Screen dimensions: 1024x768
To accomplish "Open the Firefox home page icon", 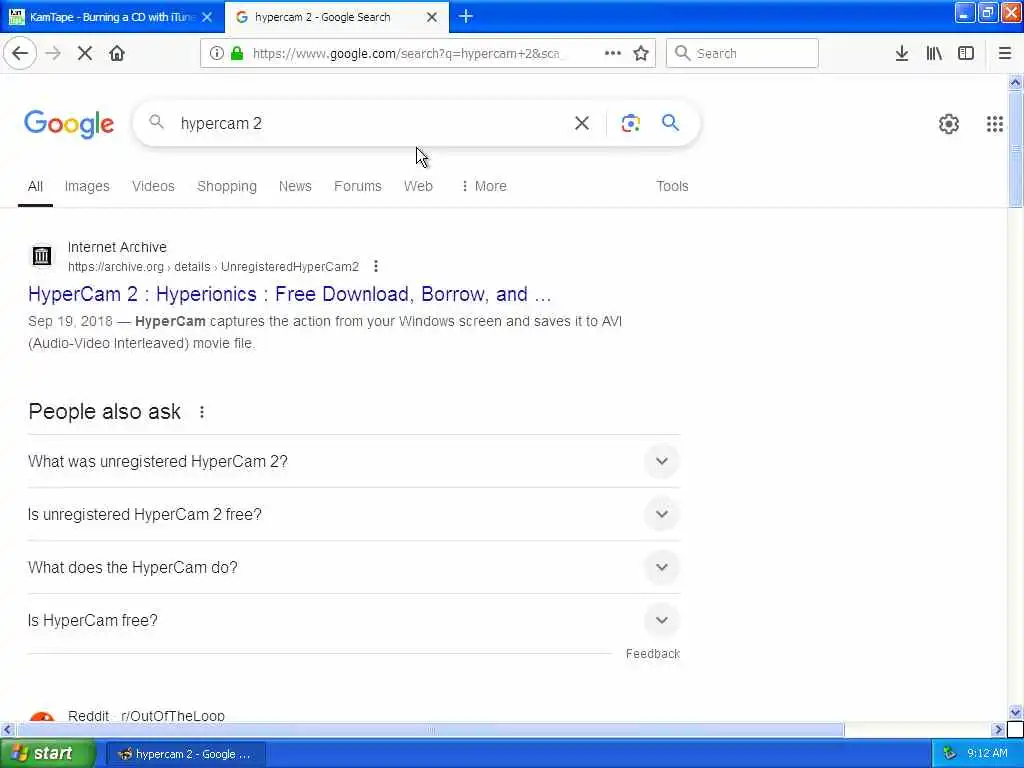I will click(x=117, y=54).
